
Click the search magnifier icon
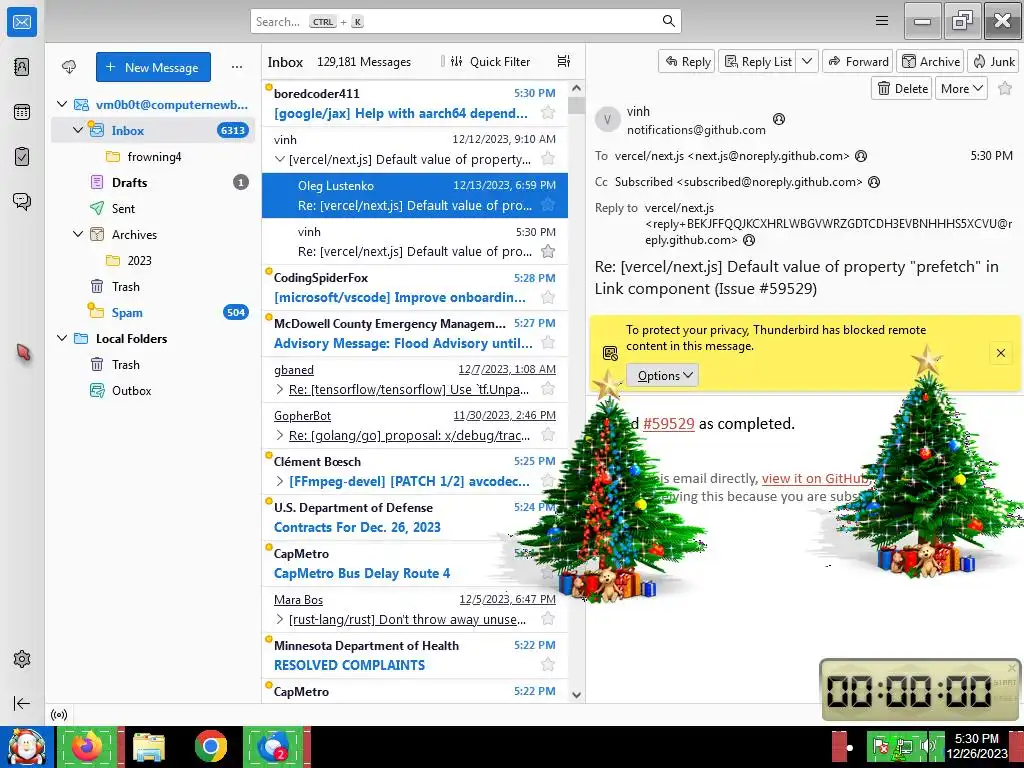click(x=668, y=21)
